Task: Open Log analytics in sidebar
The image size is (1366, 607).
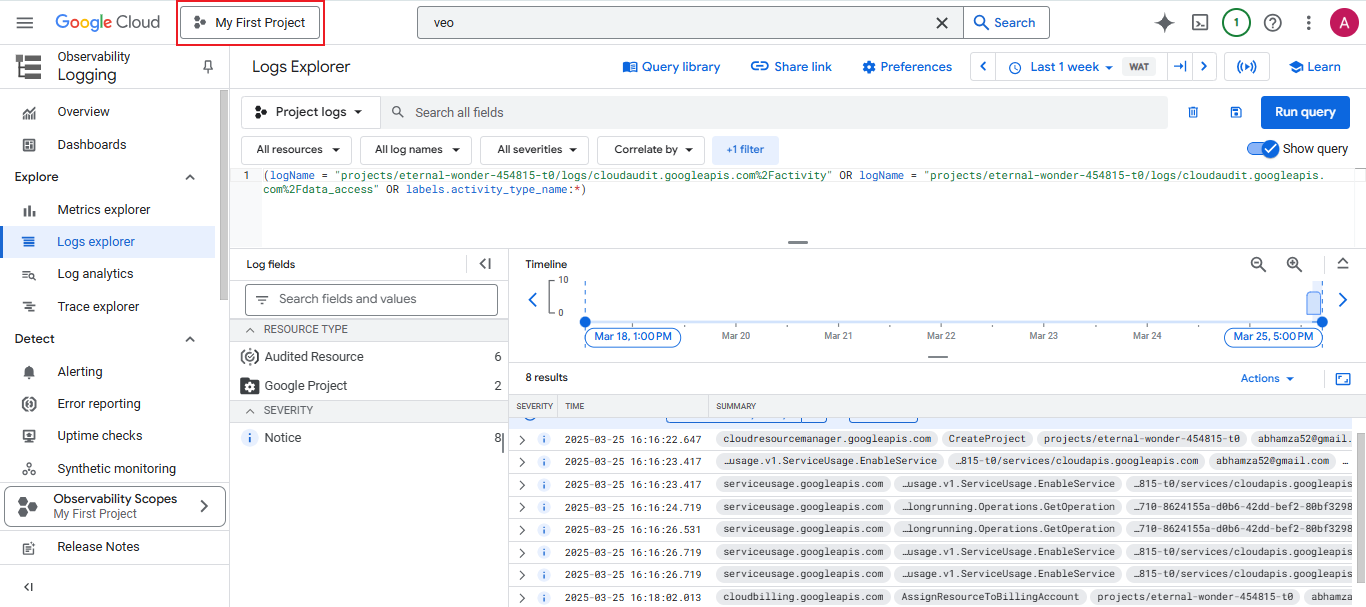Action: click(95, 274)
